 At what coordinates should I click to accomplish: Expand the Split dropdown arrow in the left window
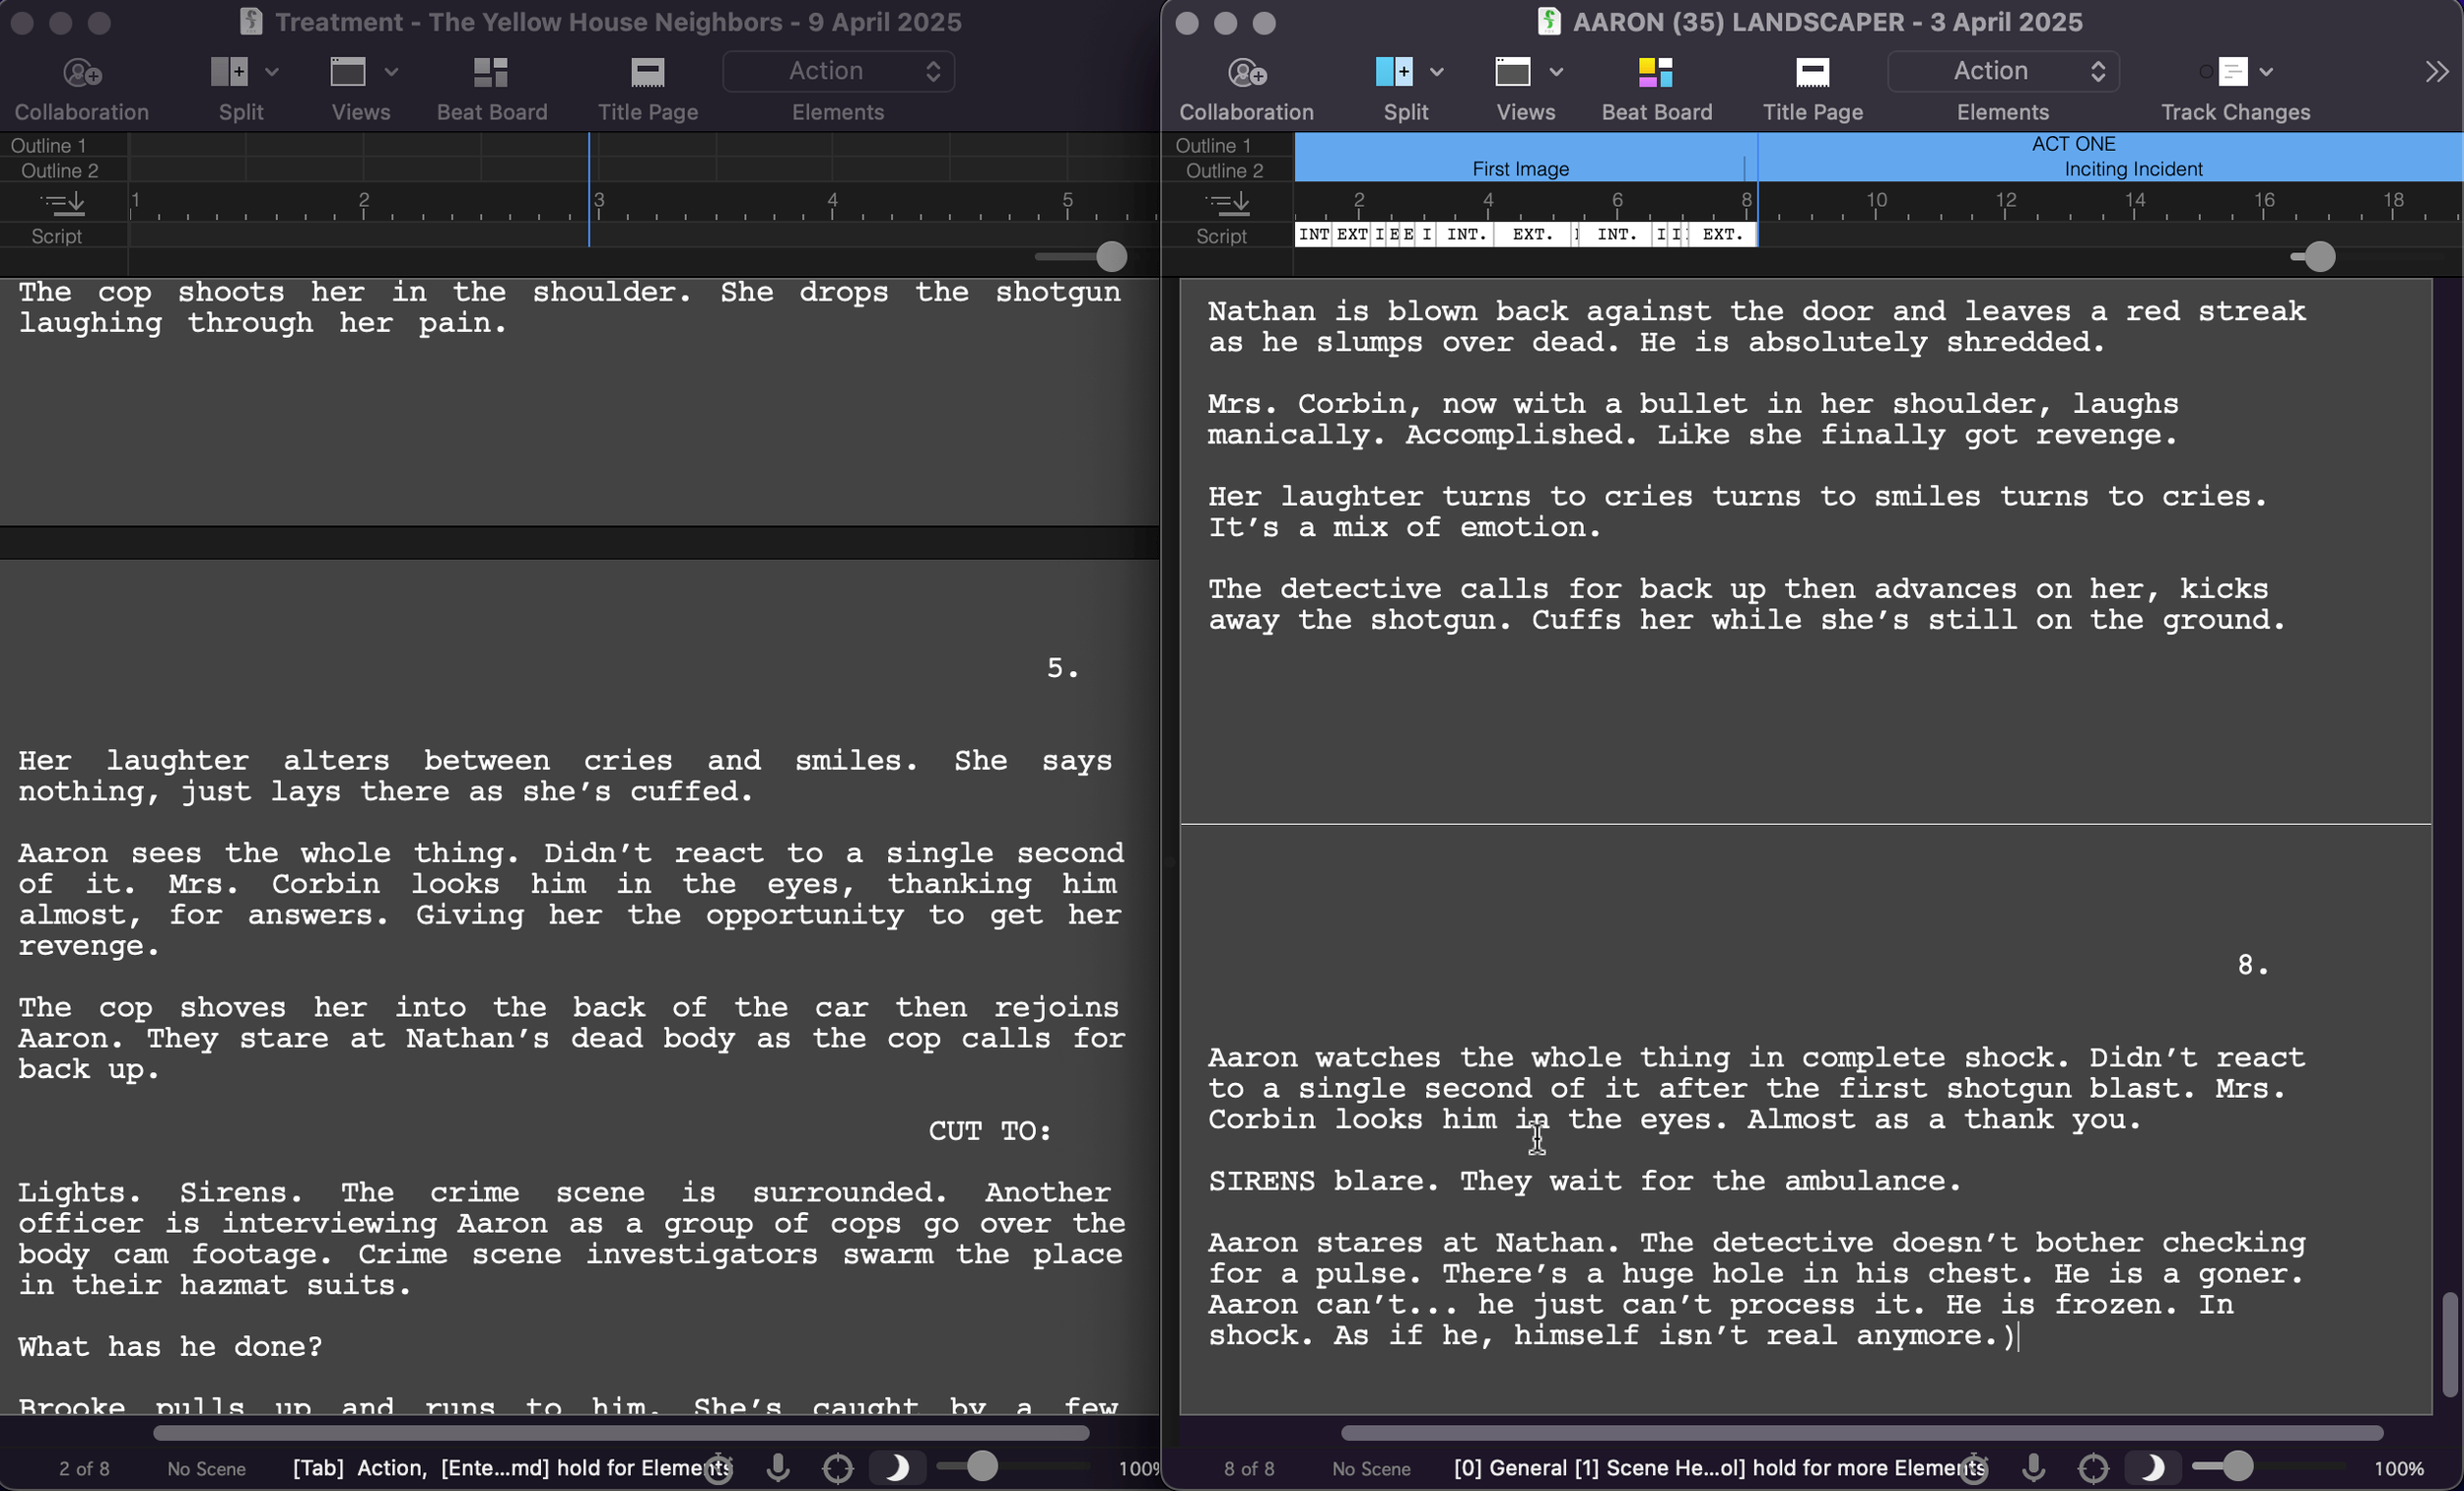pyautogui.click(x=272, y=72)
